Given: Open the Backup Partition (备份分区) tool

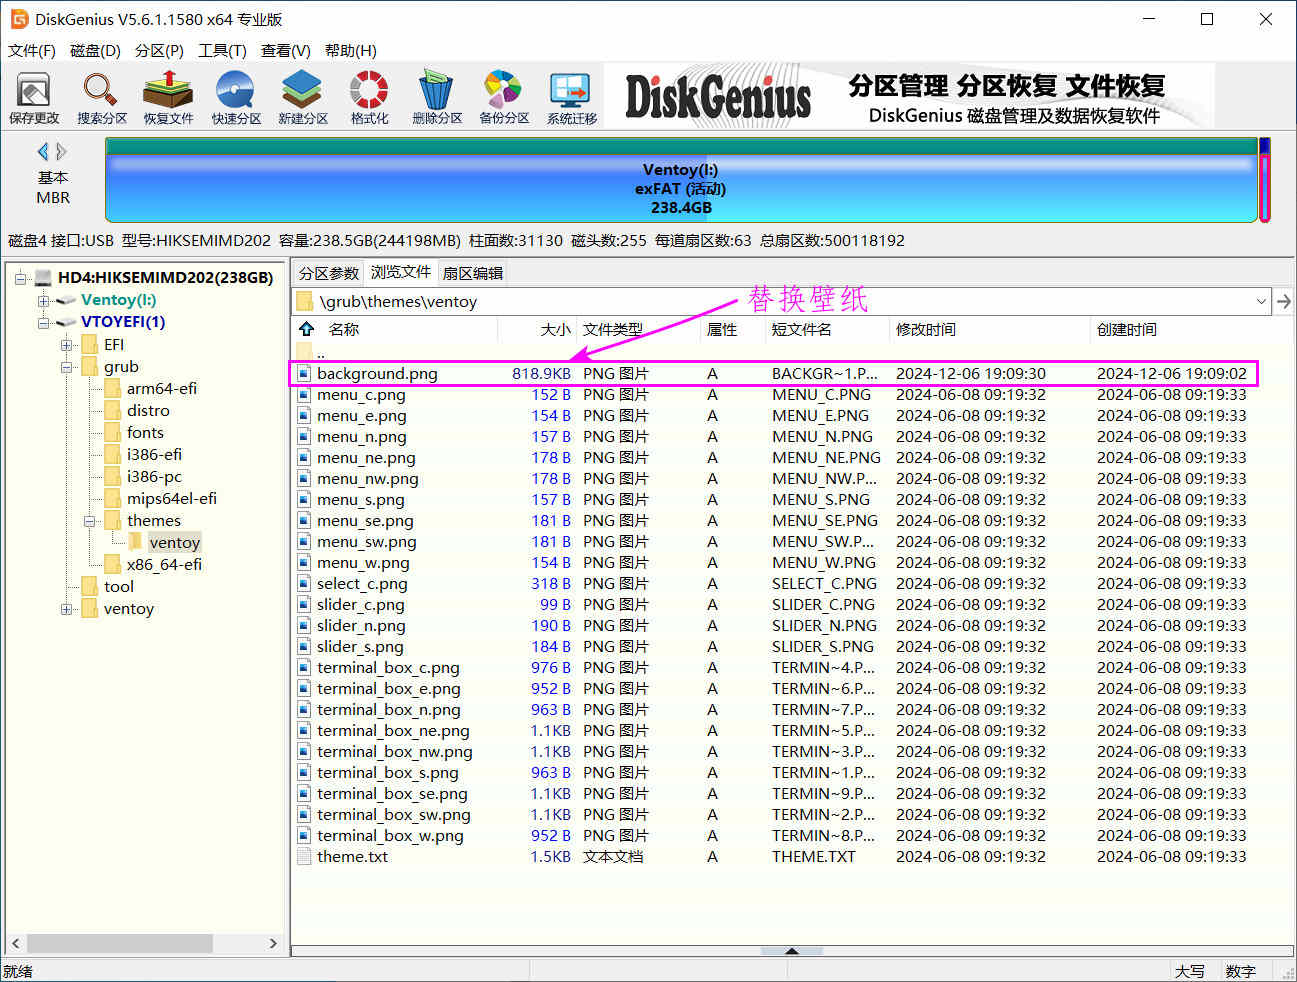Looking at the screenshot, I should pyautogui.click(x=504, y=98).
